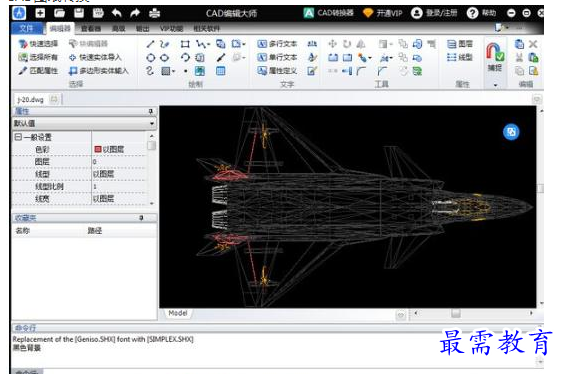This screenshot has width=561, height=374.
Task: Click the insert image icon
Action: 200,71
